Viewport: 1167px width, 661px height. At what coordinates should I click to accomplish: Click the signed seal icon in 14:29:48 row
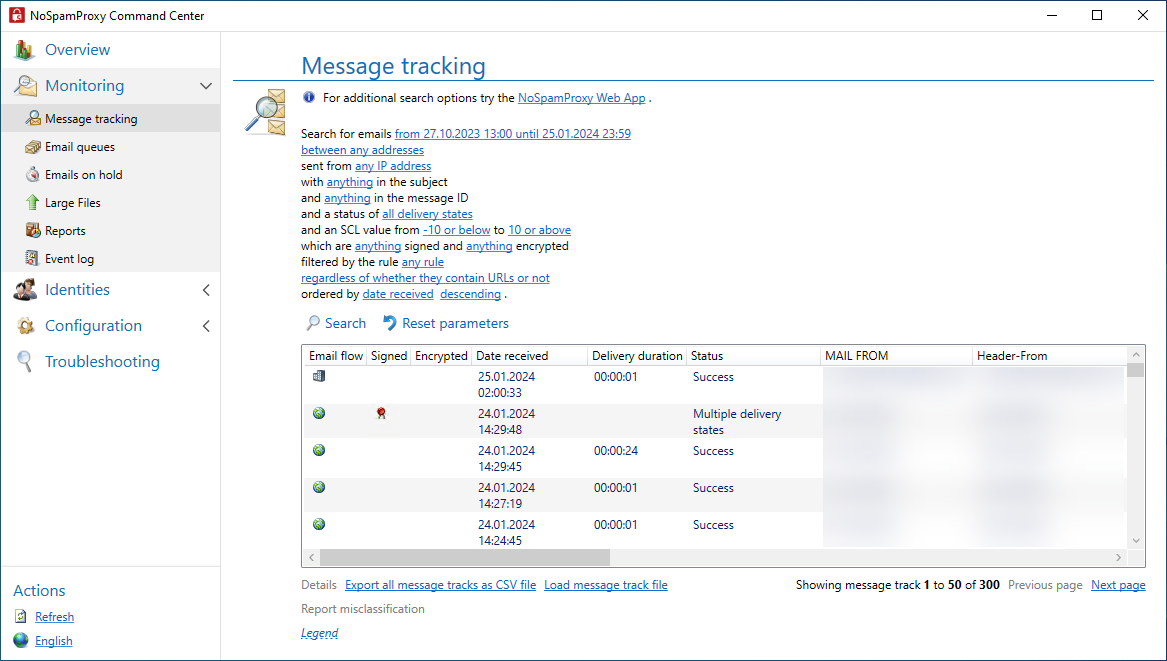click(381, 413)
